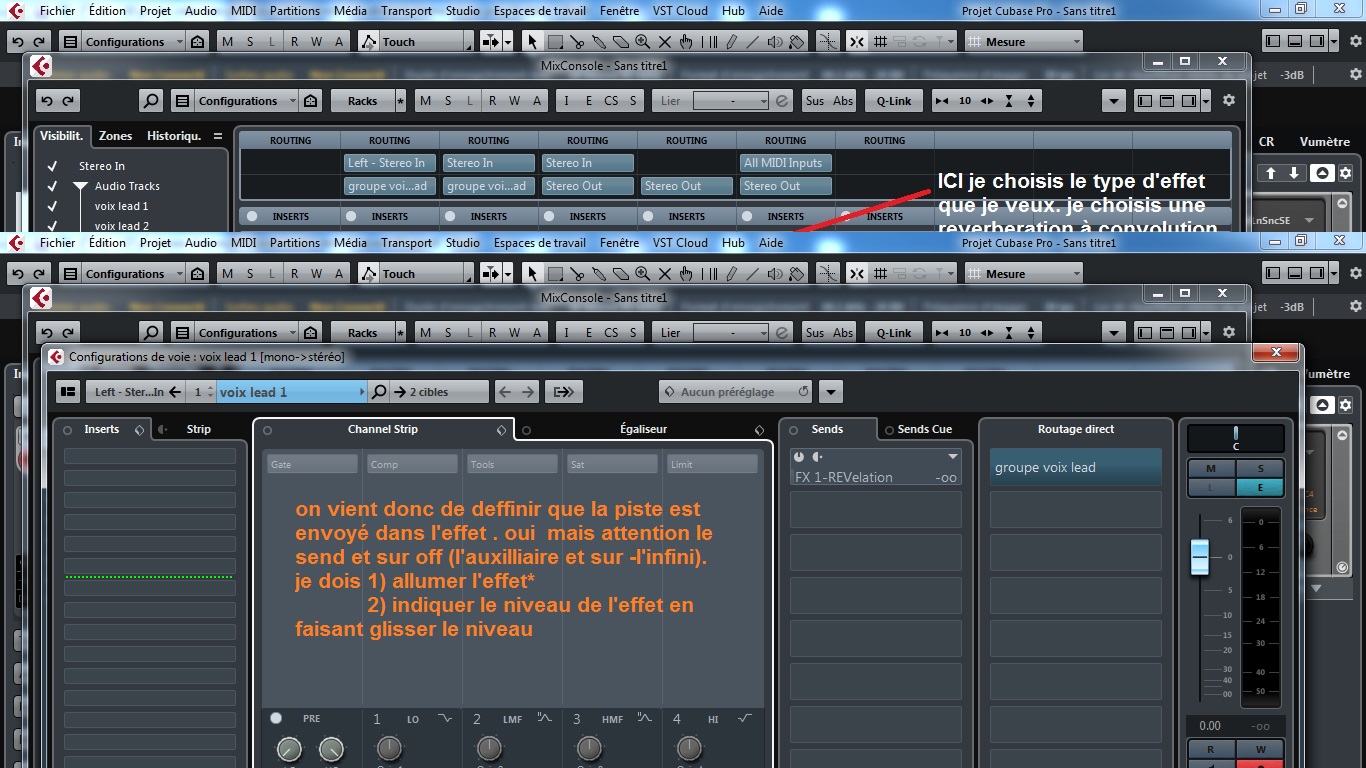Image resolution: width=1366 pixels, height=768 pixels.
Task: Open the Égaliseur tab preset diamond icon
Action: click(760, 430)
